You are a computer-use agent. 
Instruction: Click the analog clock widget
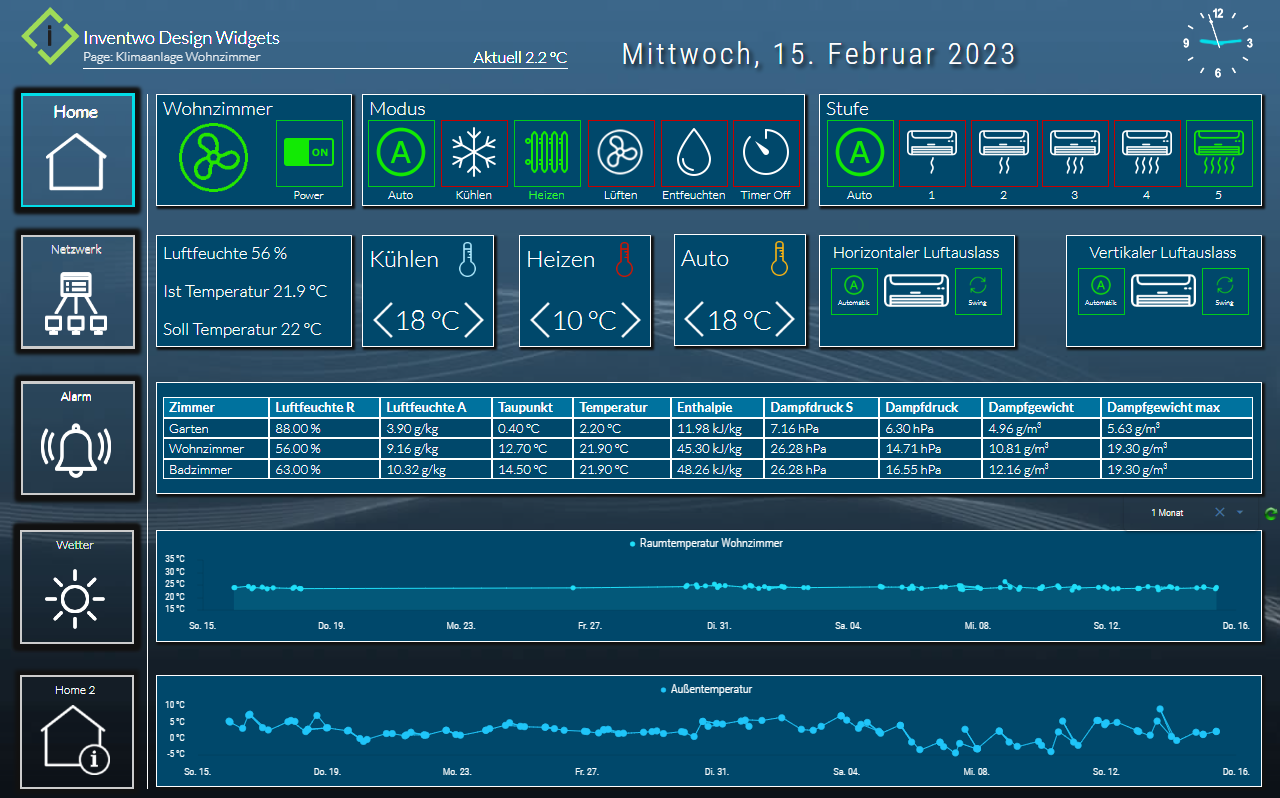tap(1217, 43)
